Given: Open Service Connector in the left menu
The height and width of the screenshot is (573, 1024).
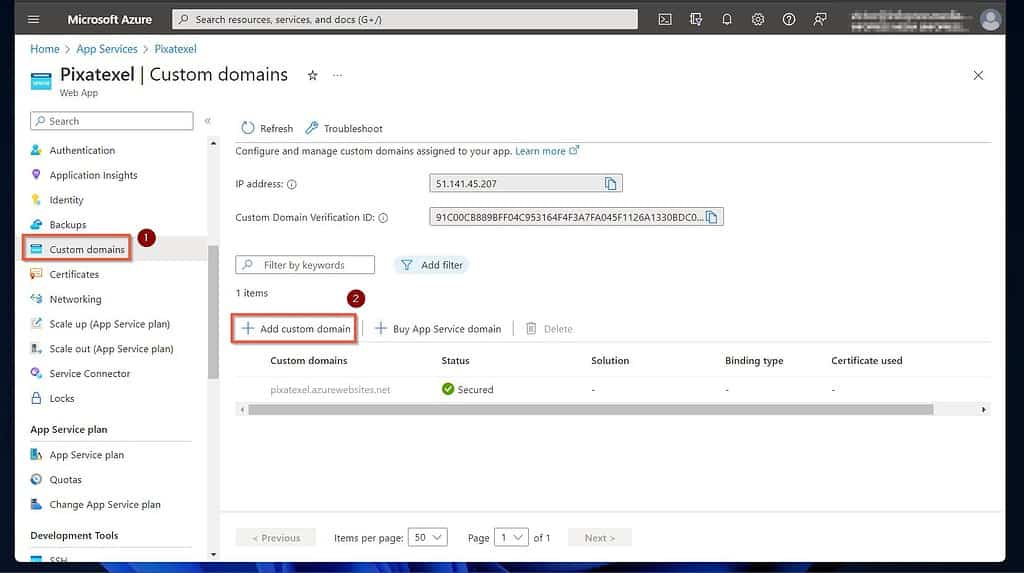Looking at the screenshot, I should [89, 374].
